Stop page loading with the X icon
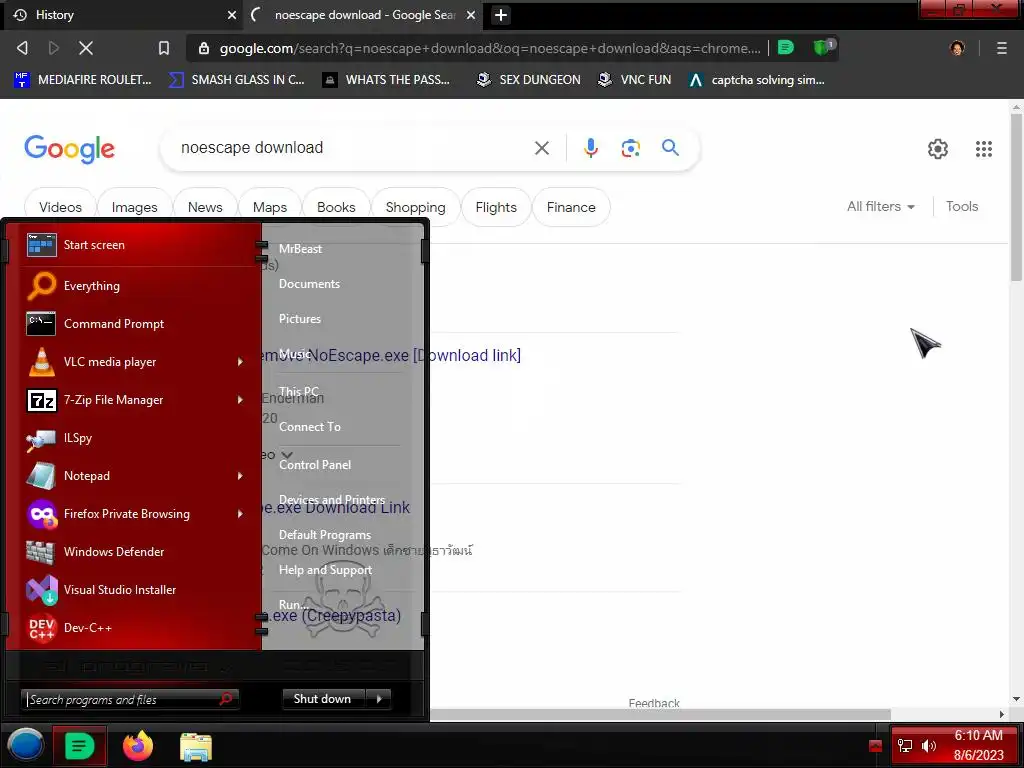 86,48
